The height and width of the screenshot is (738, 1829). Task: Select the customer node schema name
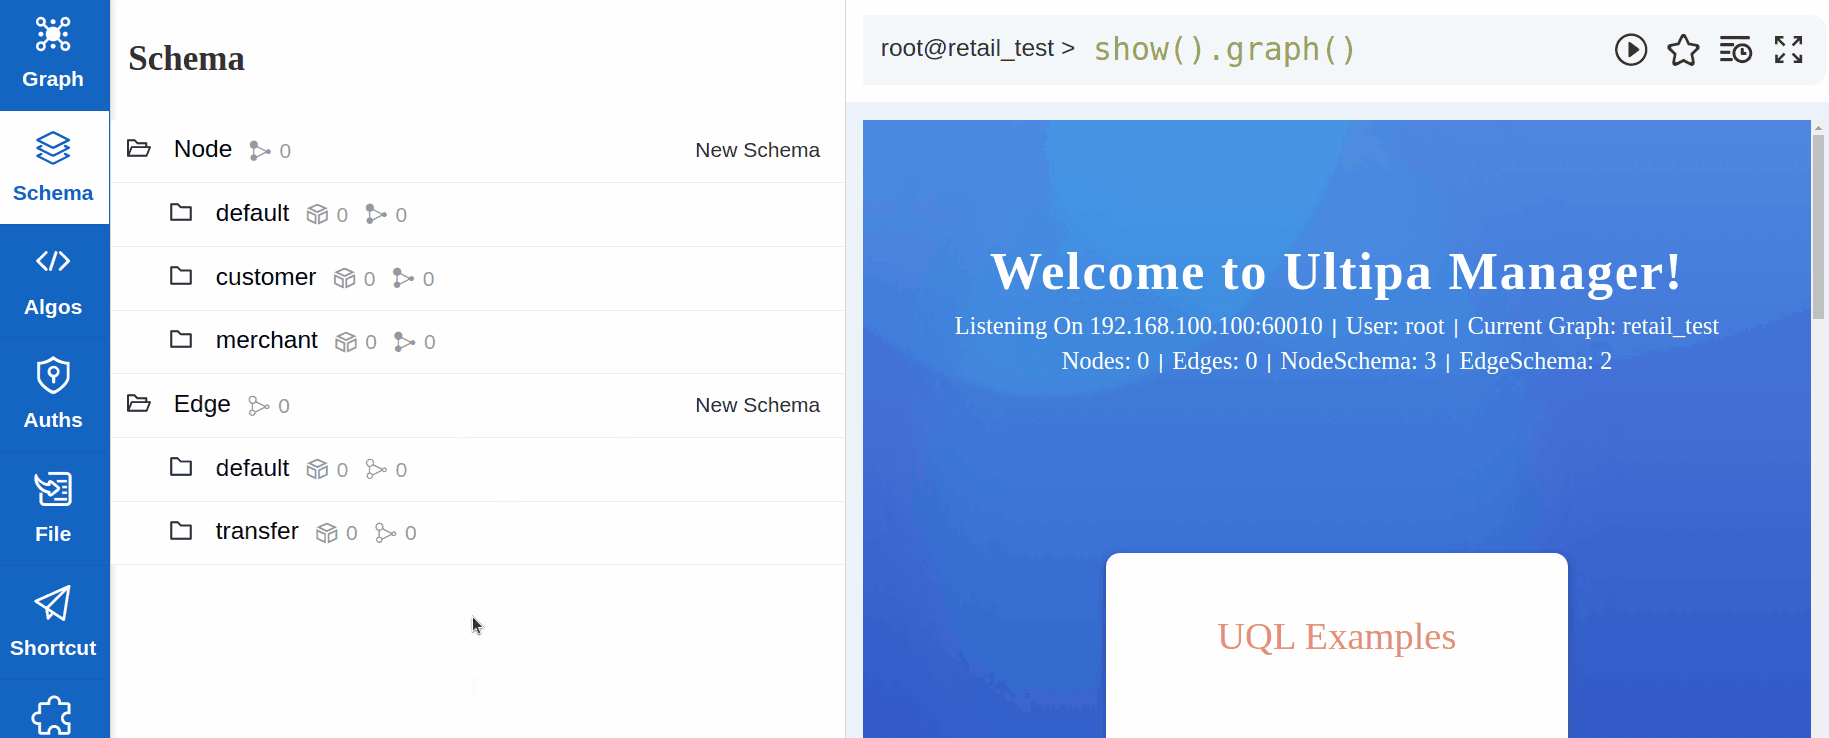click(x=266, y=277)
